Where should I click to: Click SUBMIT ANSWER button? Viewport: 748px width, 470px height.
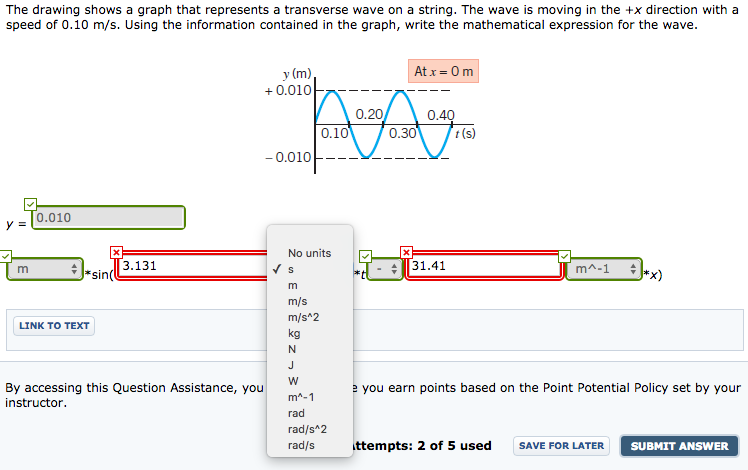(x=679, y=446)
